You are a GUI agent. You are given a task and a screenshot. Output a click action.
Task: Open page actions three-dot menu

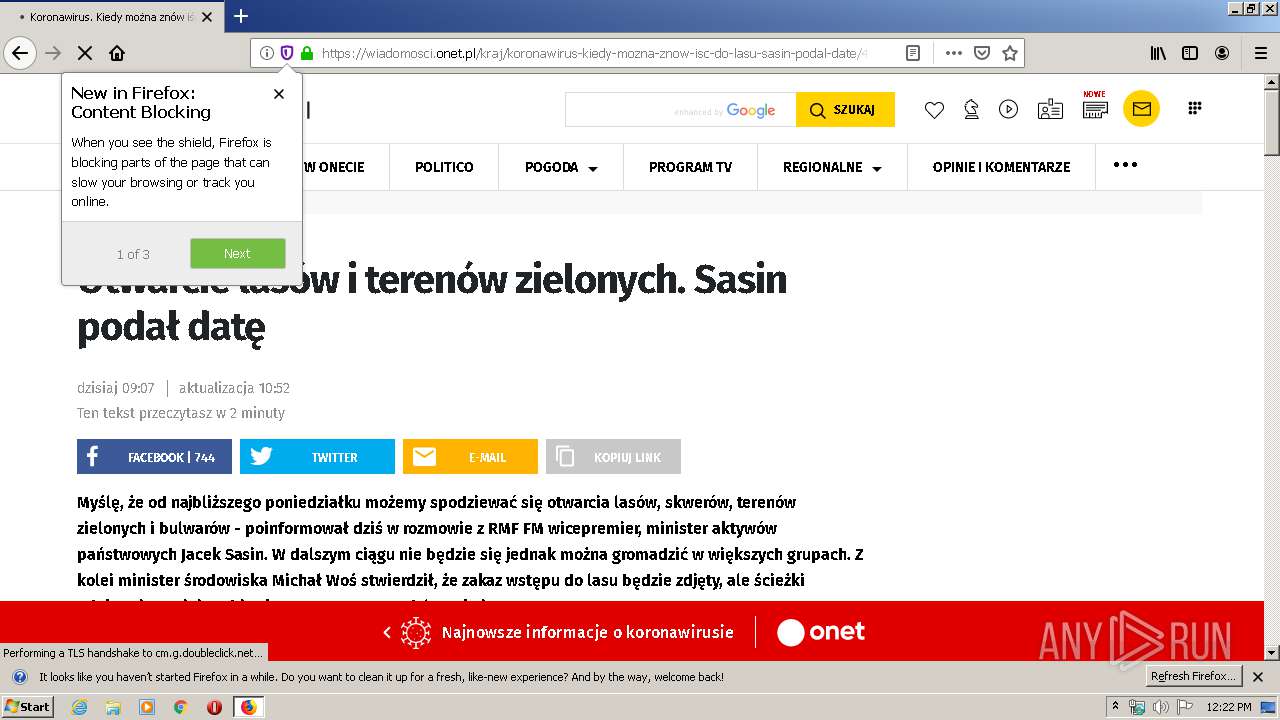tap(954, 53)
